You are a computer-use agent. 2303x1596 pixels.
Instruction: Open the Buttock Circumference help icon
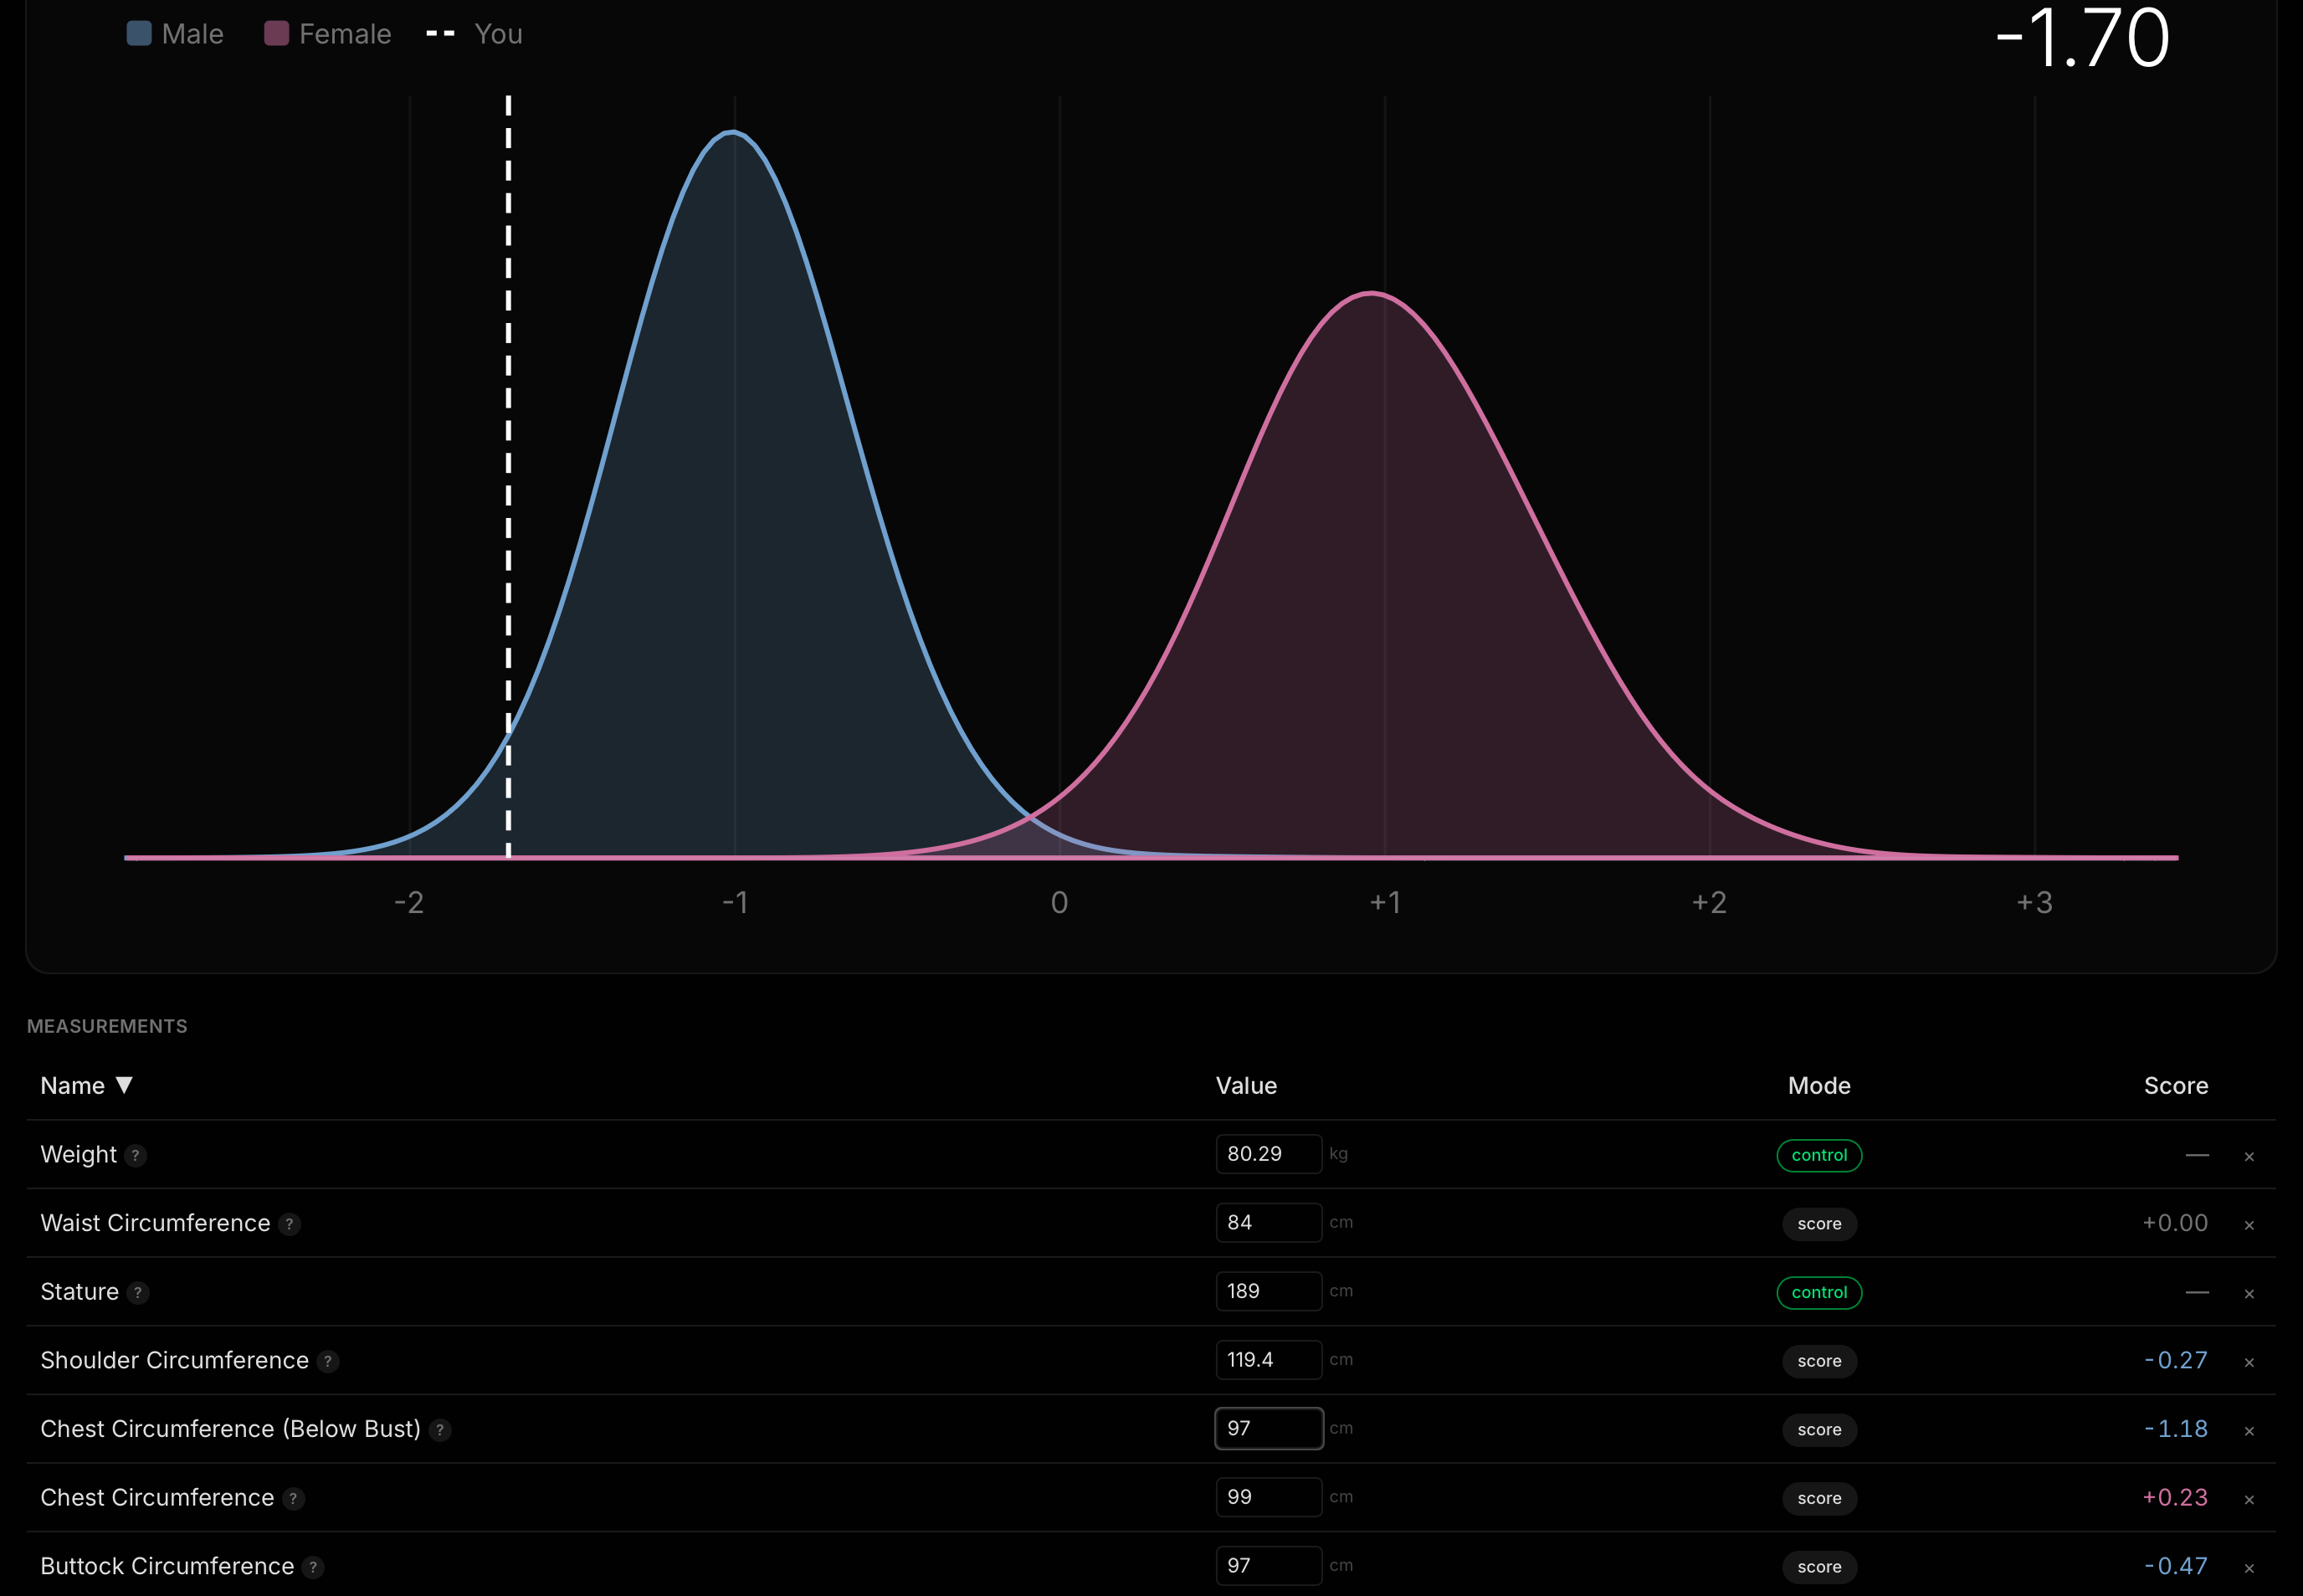tap(313, 1567)
